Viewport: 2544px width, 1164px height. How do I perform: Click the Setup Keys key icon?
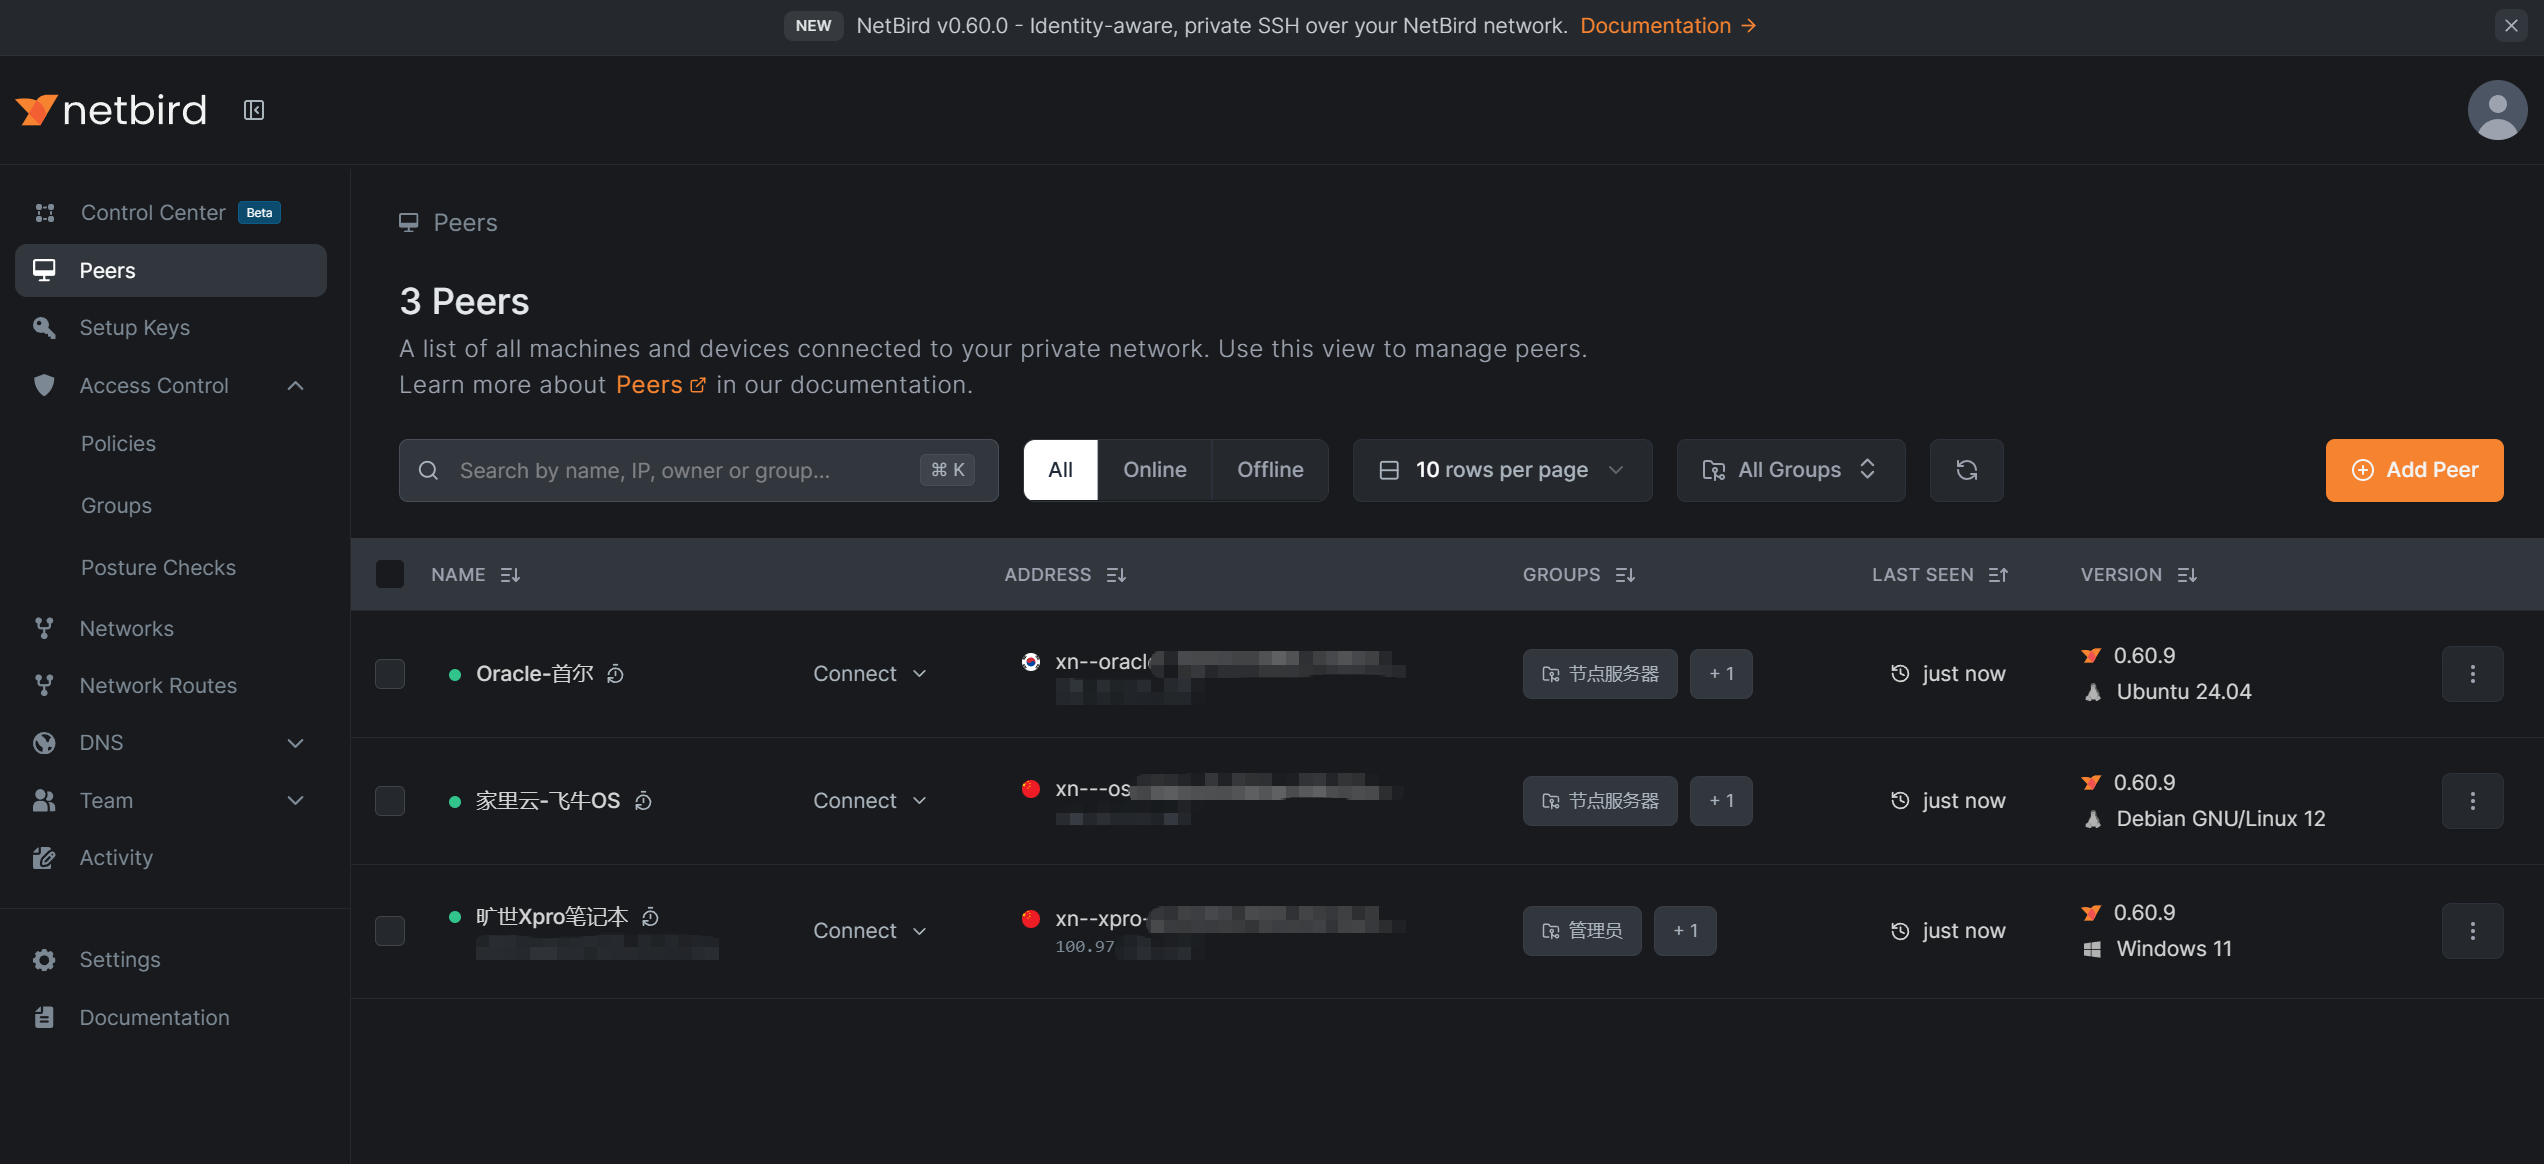click(44, 328)
